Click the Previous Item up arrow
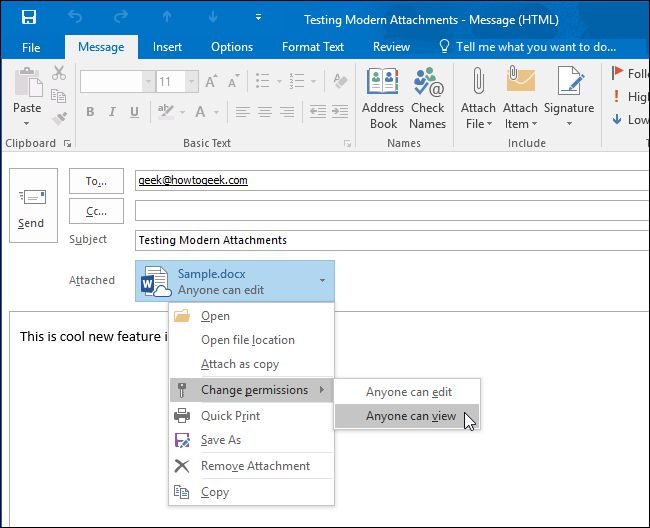This screenshot has height=528, width=650. 167,17
